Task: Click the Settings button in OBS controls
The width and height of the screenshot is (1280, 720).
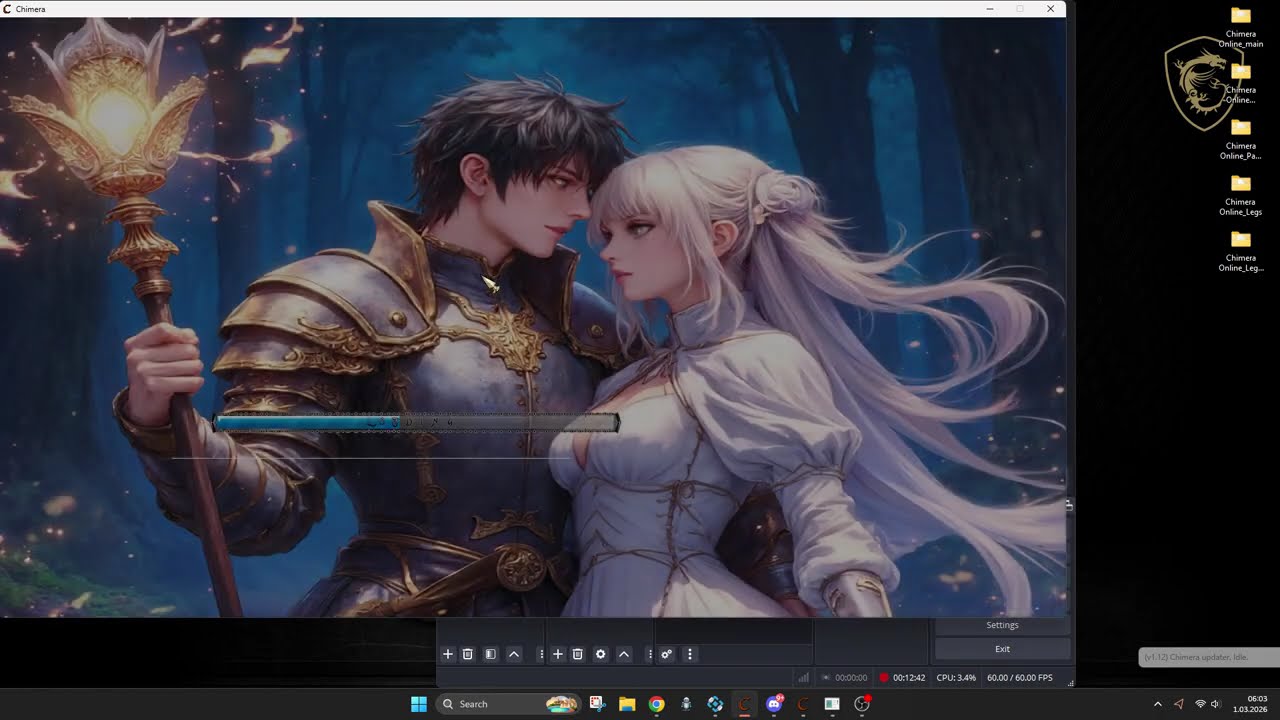Action: [1002, 625]
